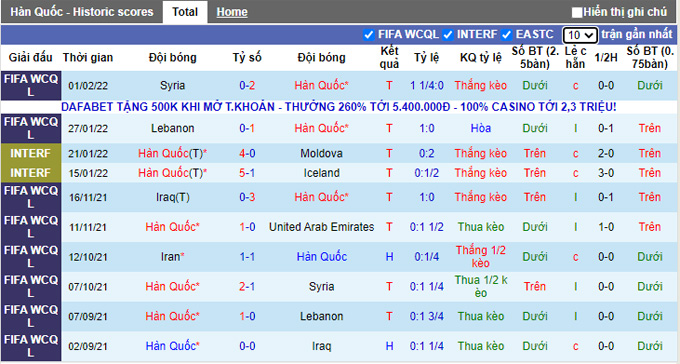The width and height of the screenshot is (680, 364).
Task: Click the KQ tỷ lệ column header
Action: [x=481, y=57]
